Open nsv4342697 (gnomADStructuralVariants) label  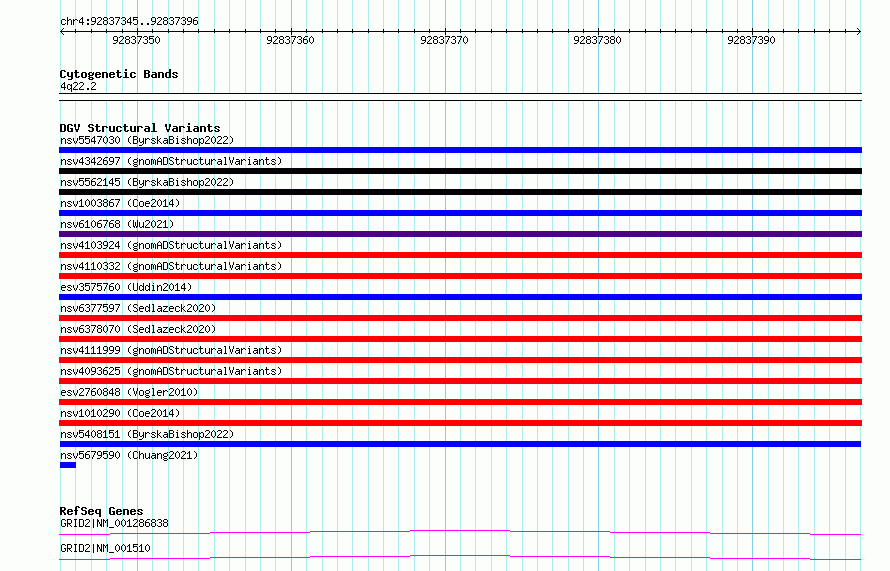pyautogui.click(x=171, y=161)
